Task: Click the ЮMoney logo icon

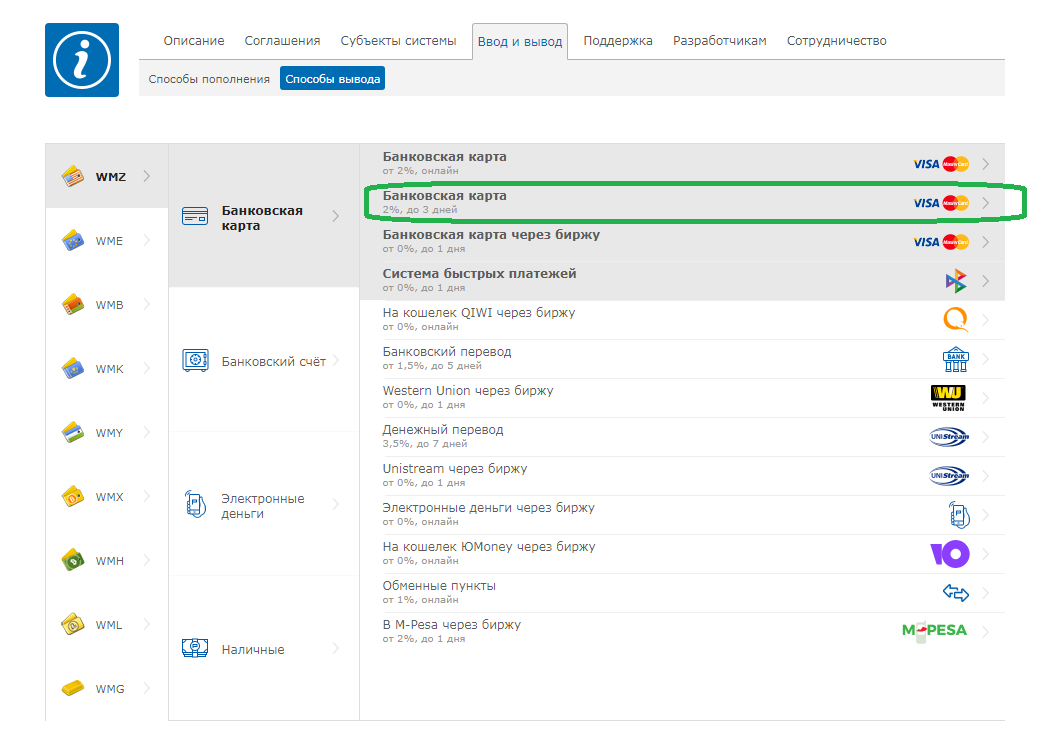Action: click(x=949, y=554)
